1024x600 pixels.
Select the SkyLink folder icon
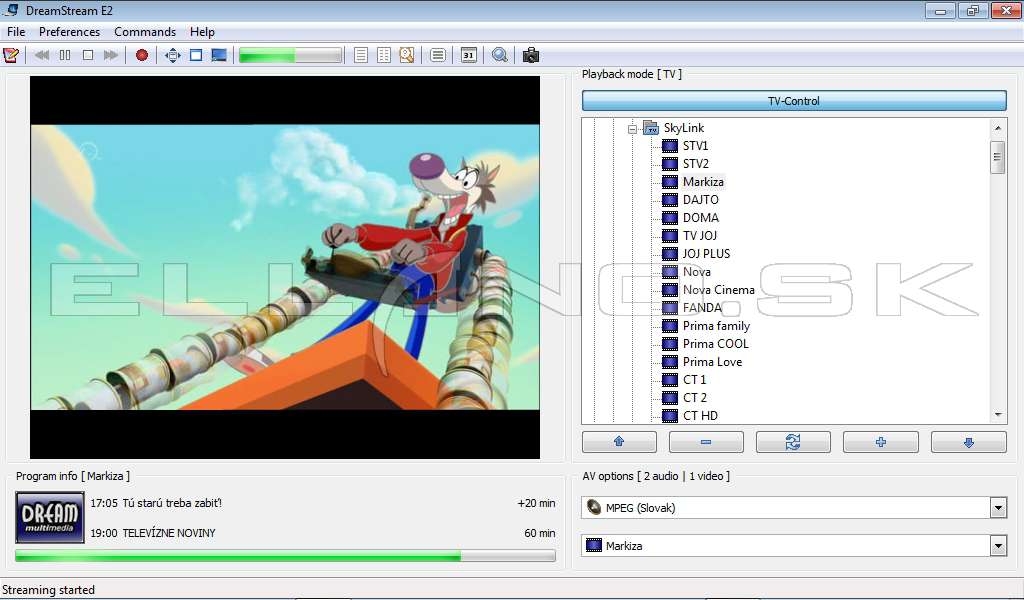tap(651, 128)
